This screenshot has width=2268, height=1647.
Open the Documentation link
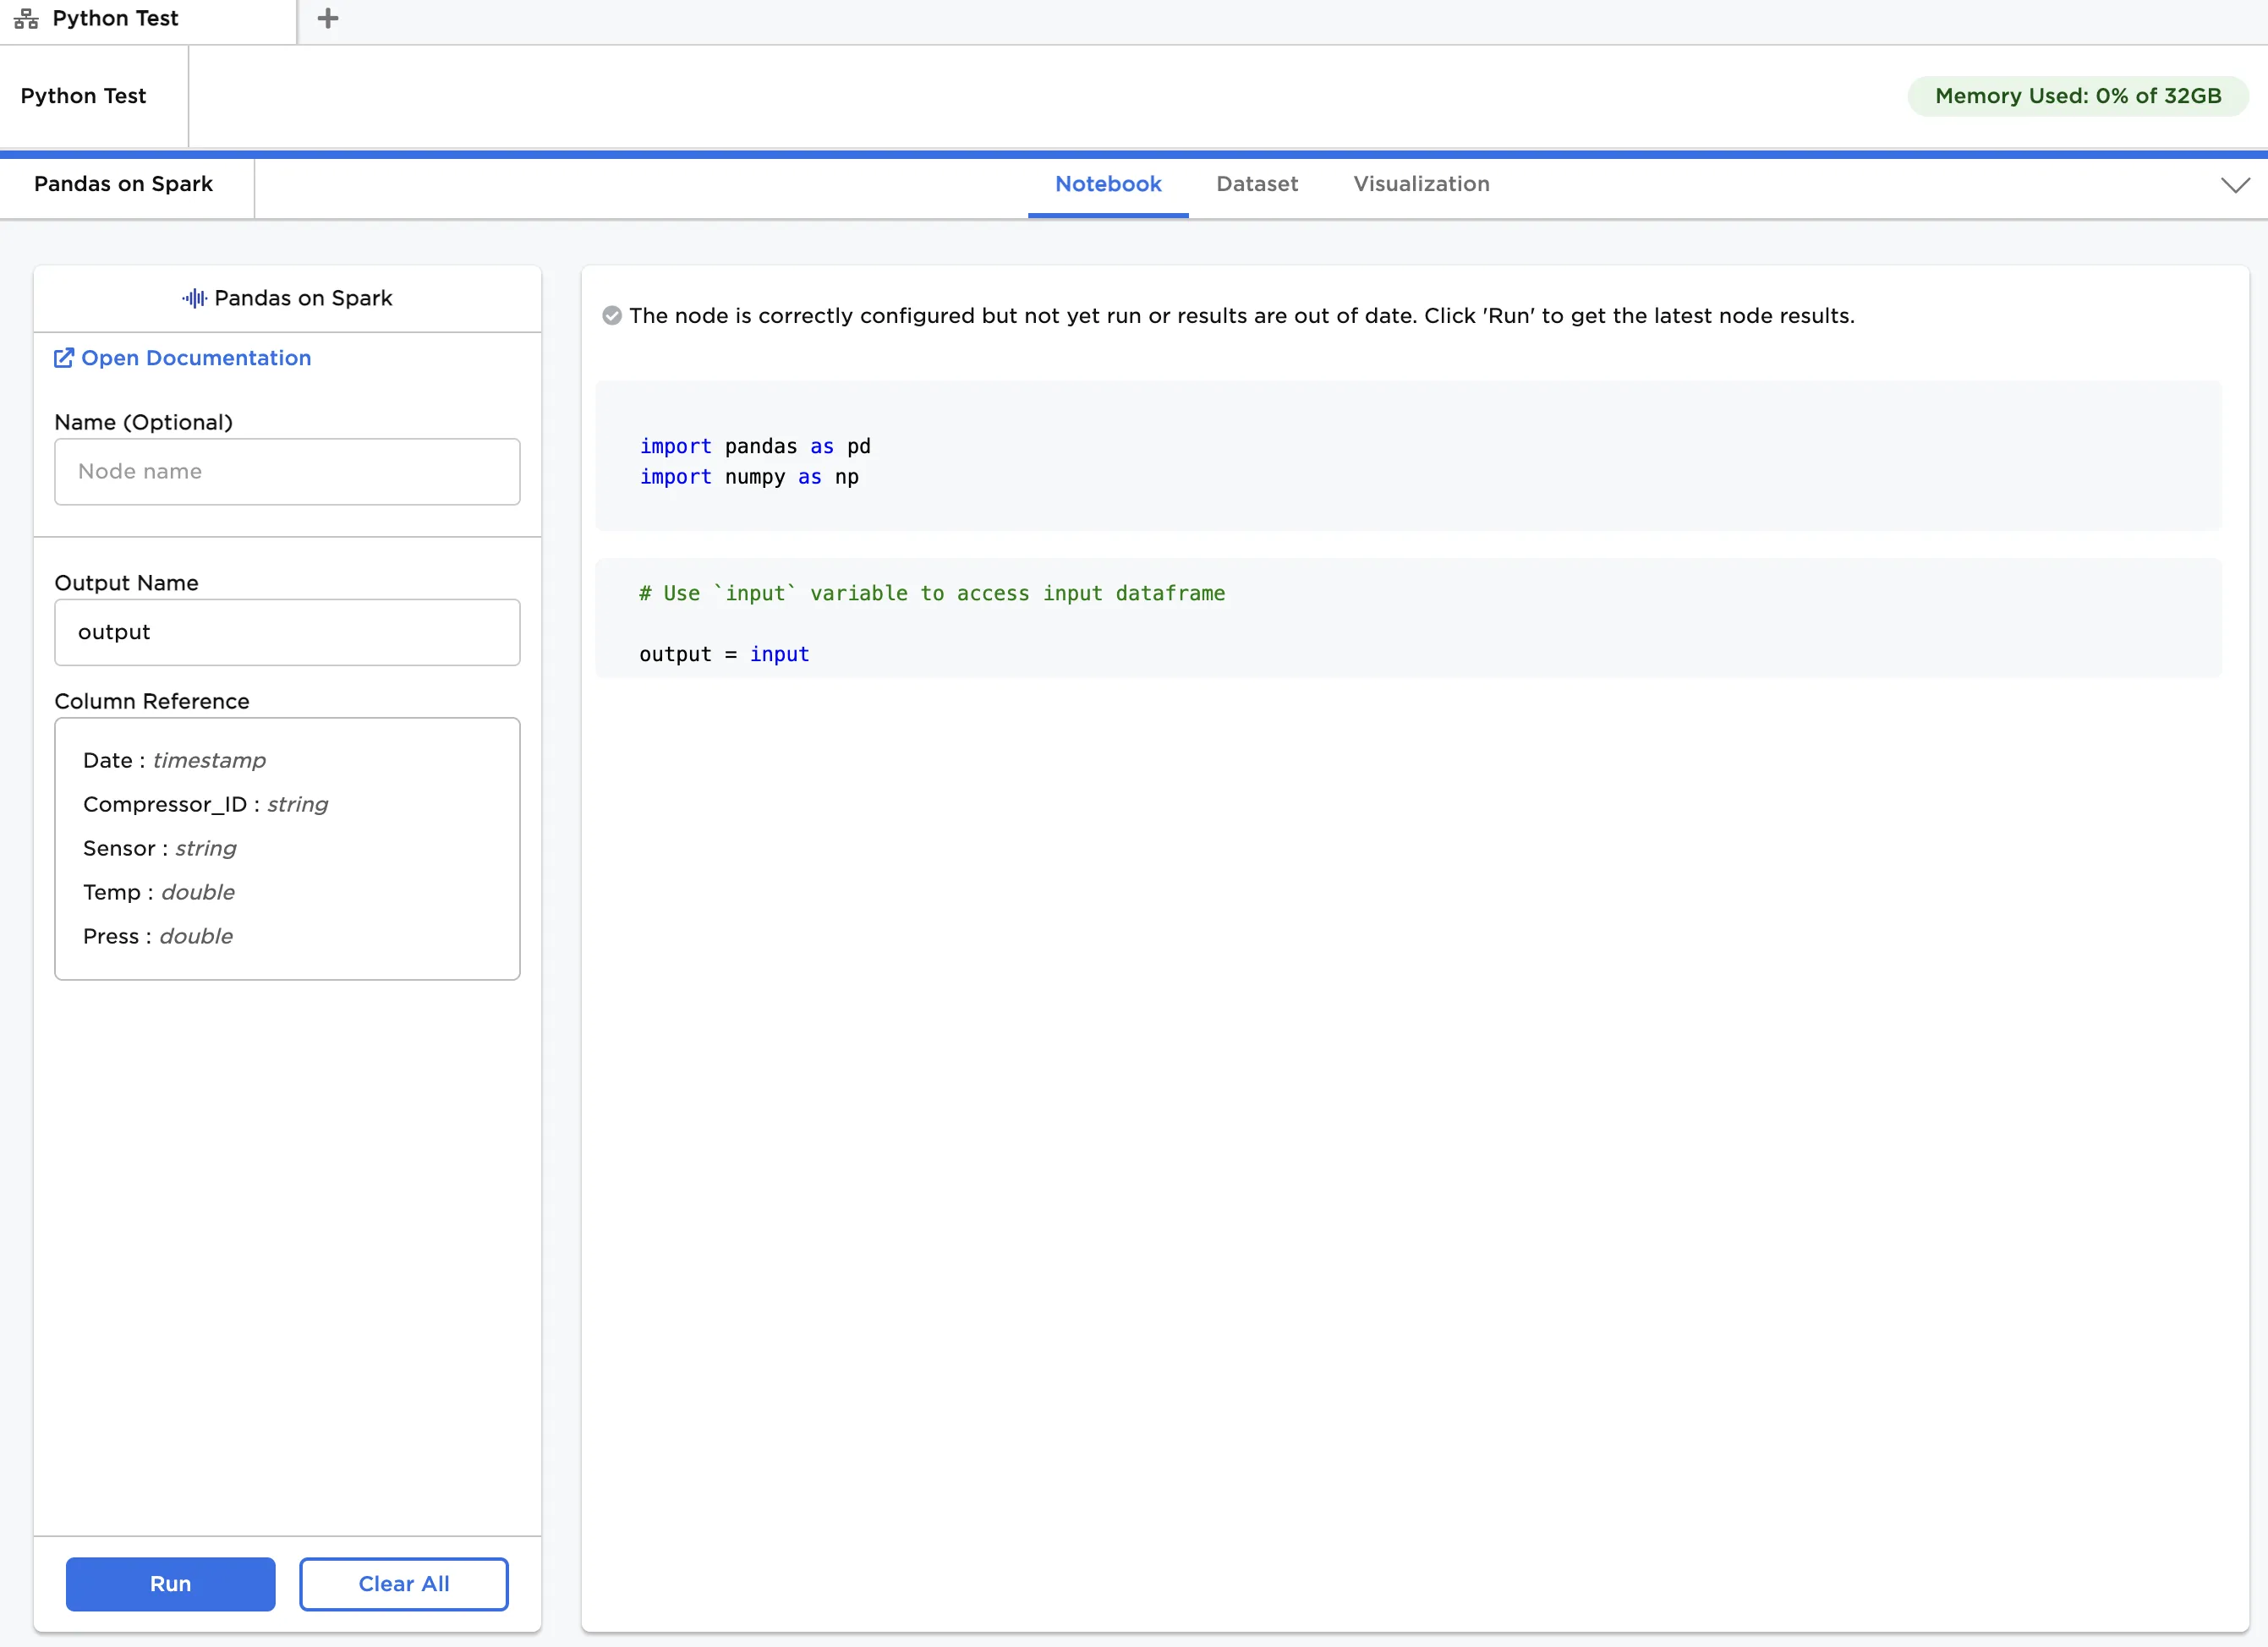point(195,358)
